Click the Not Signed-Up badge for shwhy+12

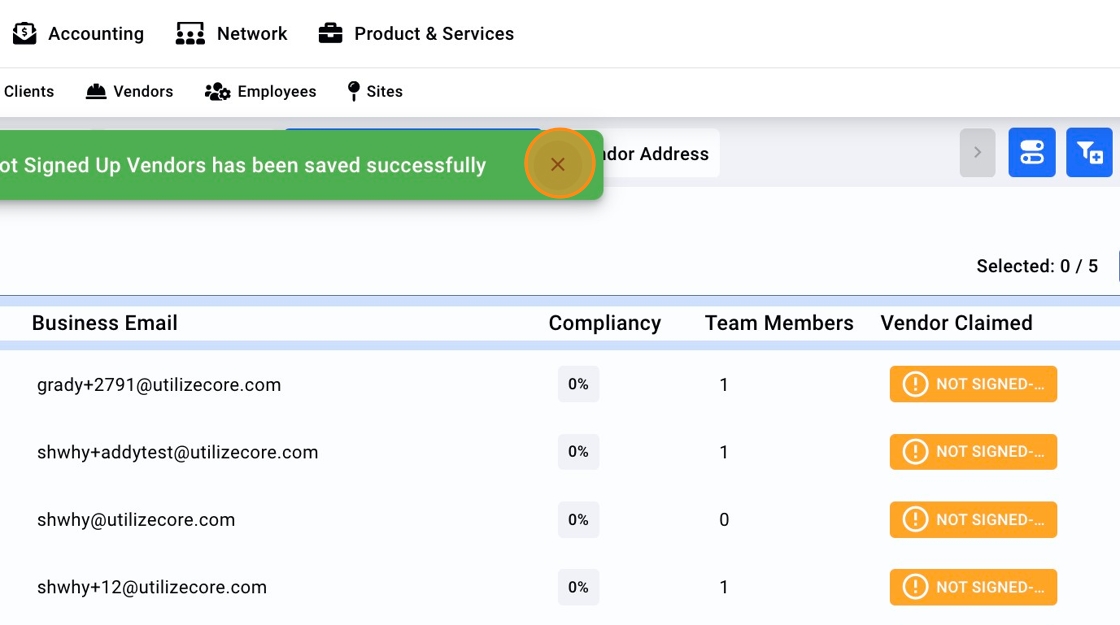(973, 587)
